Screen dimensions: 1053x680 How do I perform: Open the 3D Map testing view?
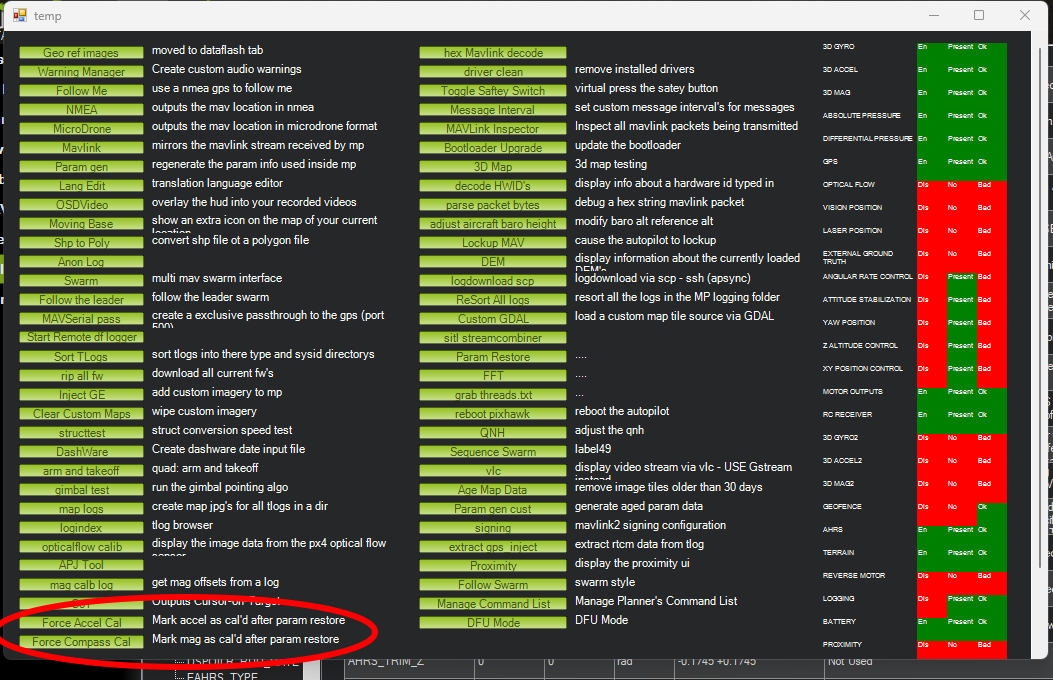coord(493,167)
